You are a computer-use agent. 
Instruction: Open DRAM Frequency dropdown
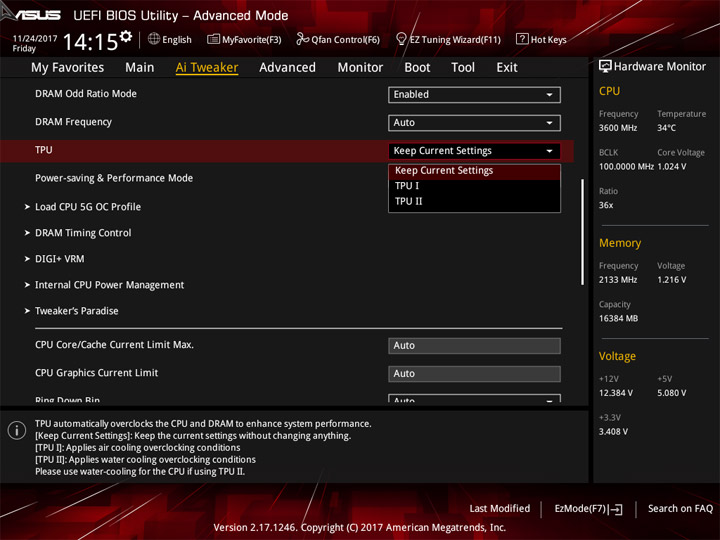click(x=474, y=123)
